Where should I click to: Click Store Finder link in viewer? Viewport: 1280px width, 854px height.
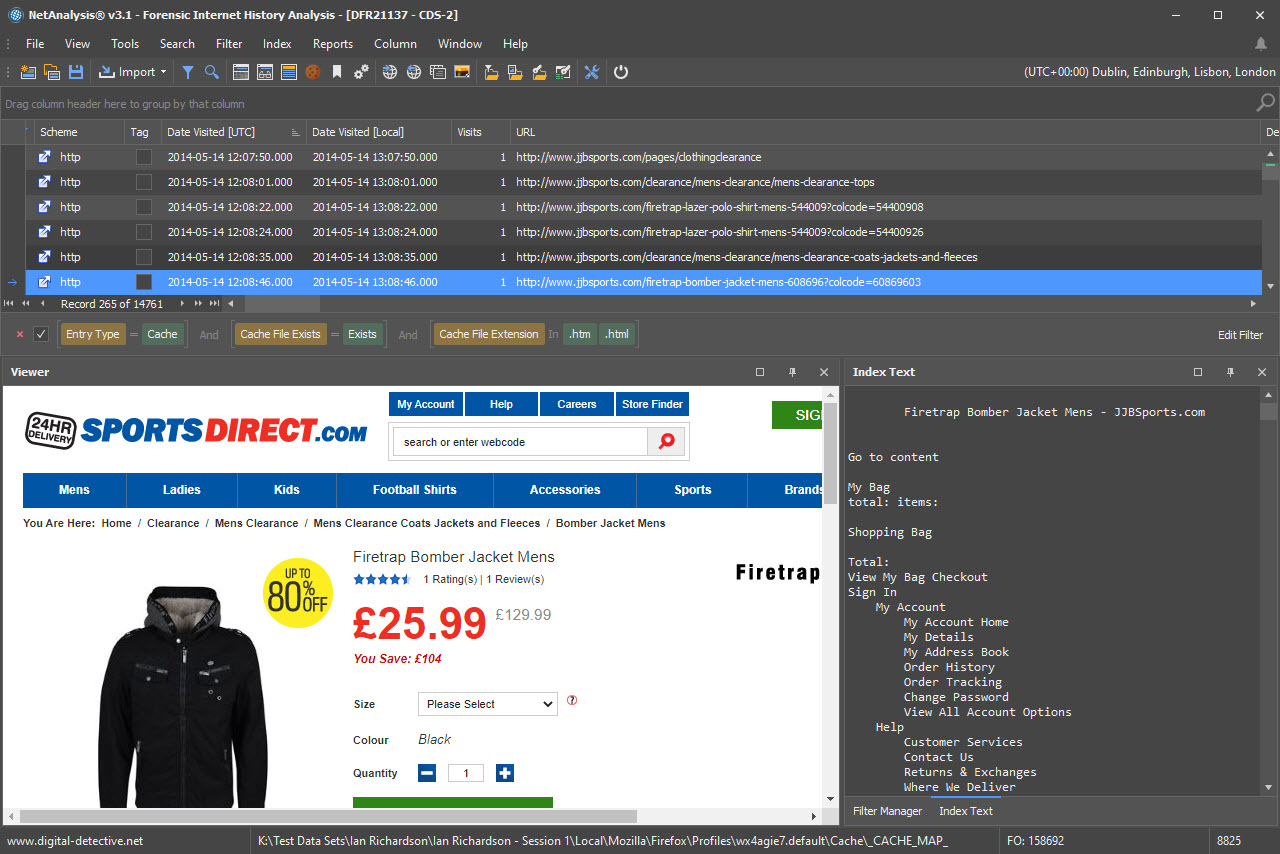(x=652, y=404)
